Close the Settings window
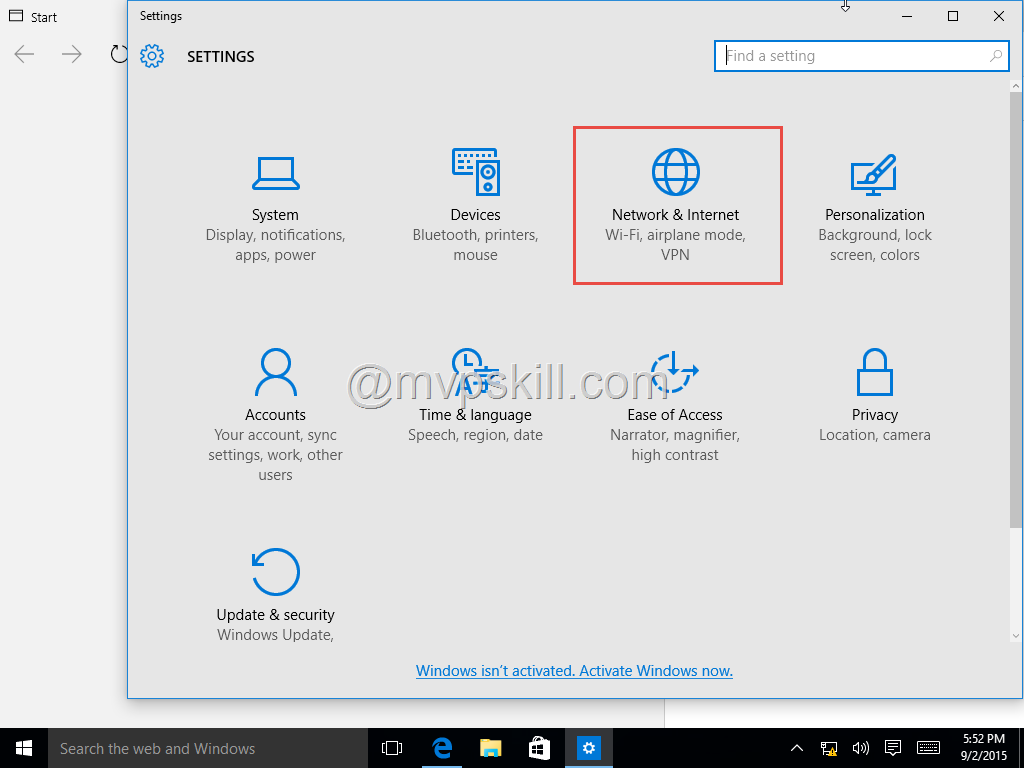Image resolution: width=1024 pixels, height=768 pixels. pos(999,16)
